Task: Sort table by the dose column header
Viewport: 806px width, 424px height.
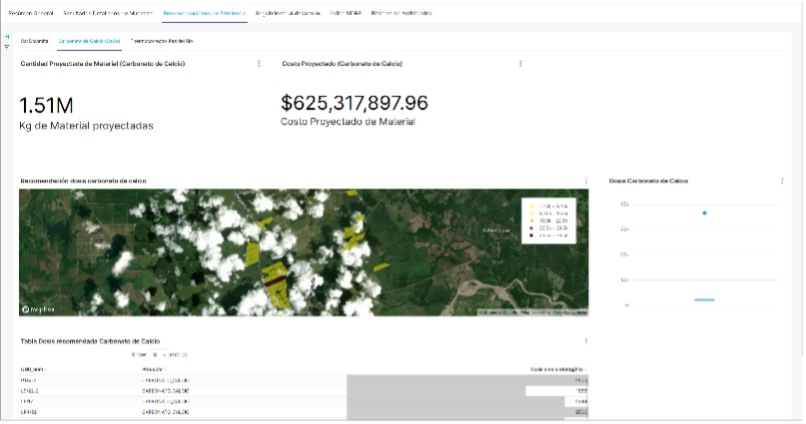Action: [x=557, y=369]
